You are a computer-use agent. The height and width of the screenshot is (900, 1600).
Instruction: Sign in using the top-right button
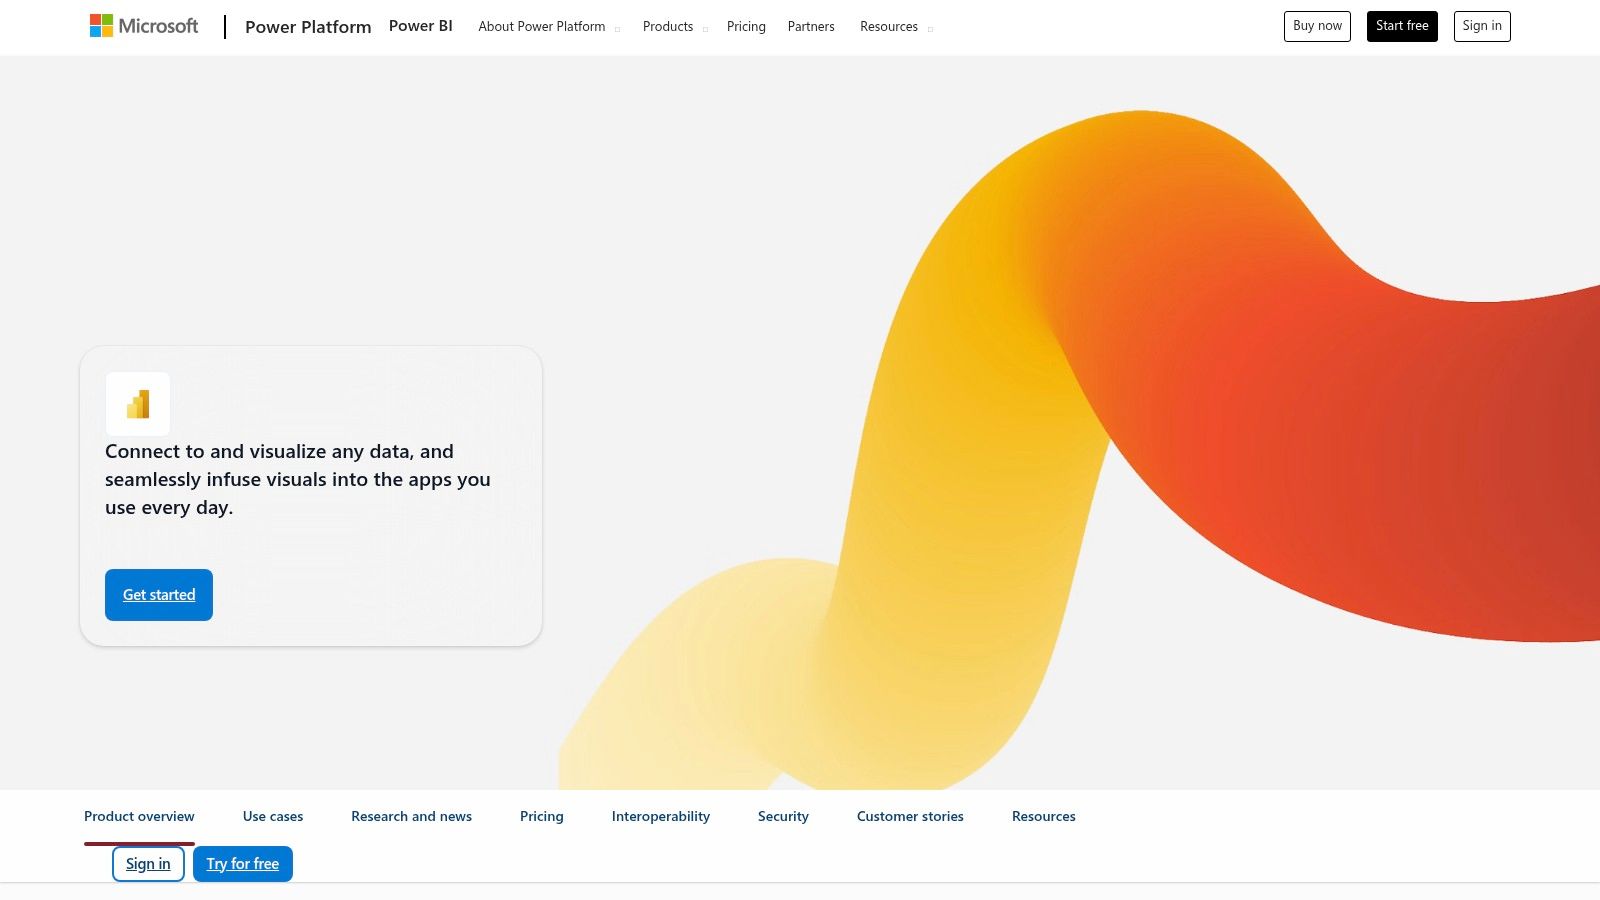1481,26
